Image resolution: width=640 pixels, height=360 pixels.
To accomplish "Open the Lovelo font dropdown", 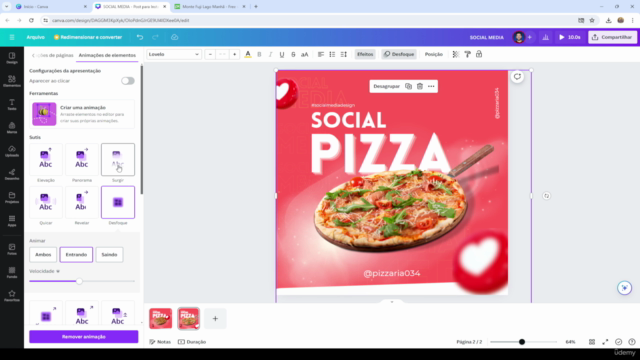I will click(174, 54).
